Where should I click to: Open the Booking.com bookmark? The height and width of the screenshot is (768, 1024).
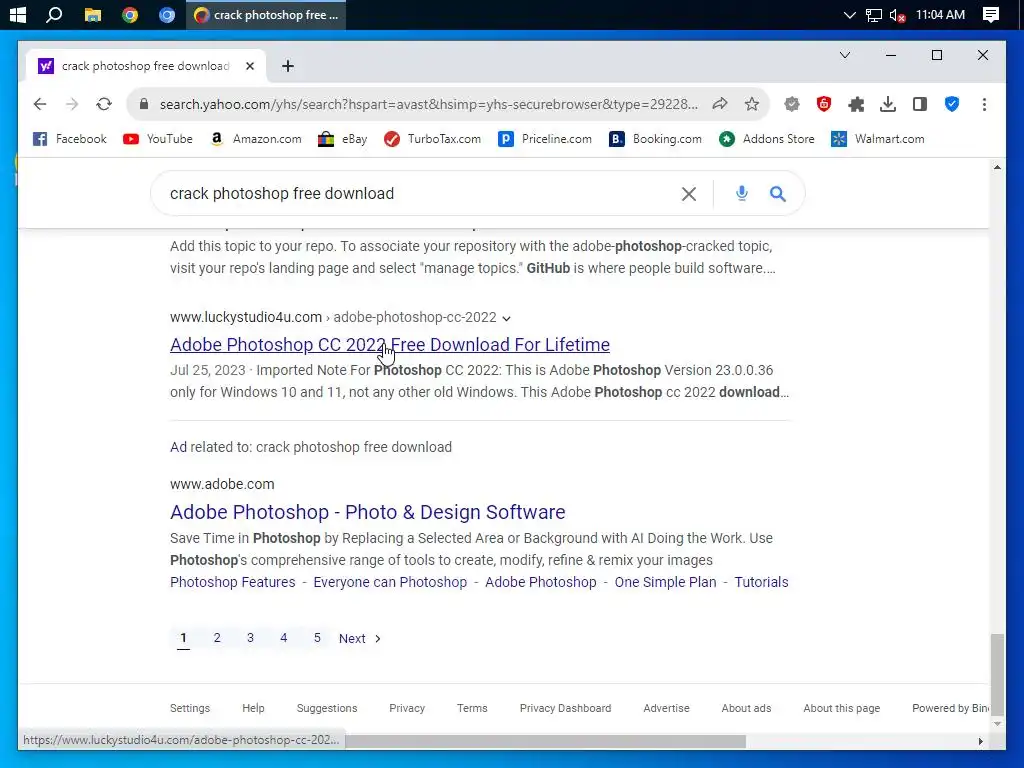[x=656, y=139]
